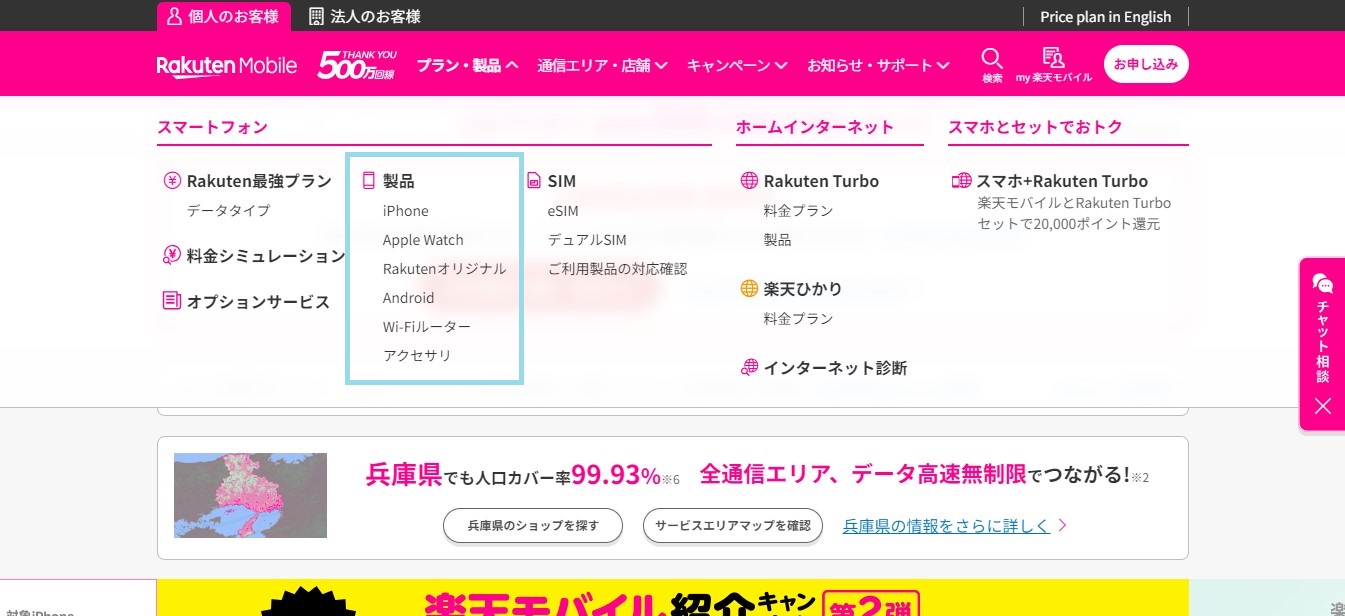Select Apple Watch in products list
The height and width of the screenshot is (616, 1345).
coord(423,240)
